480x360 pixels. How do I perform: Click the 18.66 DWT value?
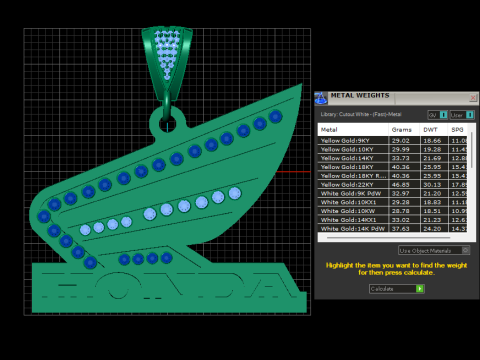pyautogui.click(x=432, y=141)
